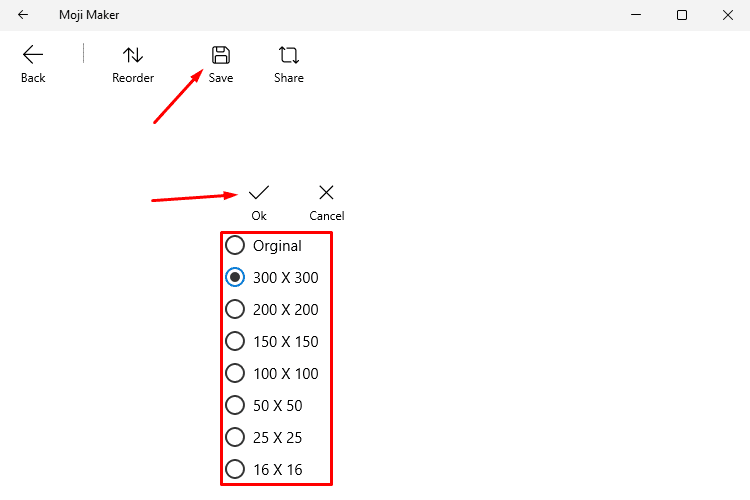Click the title bar back arrow
The width and height of the screenshot is (750, 500).
click(23, 15)
